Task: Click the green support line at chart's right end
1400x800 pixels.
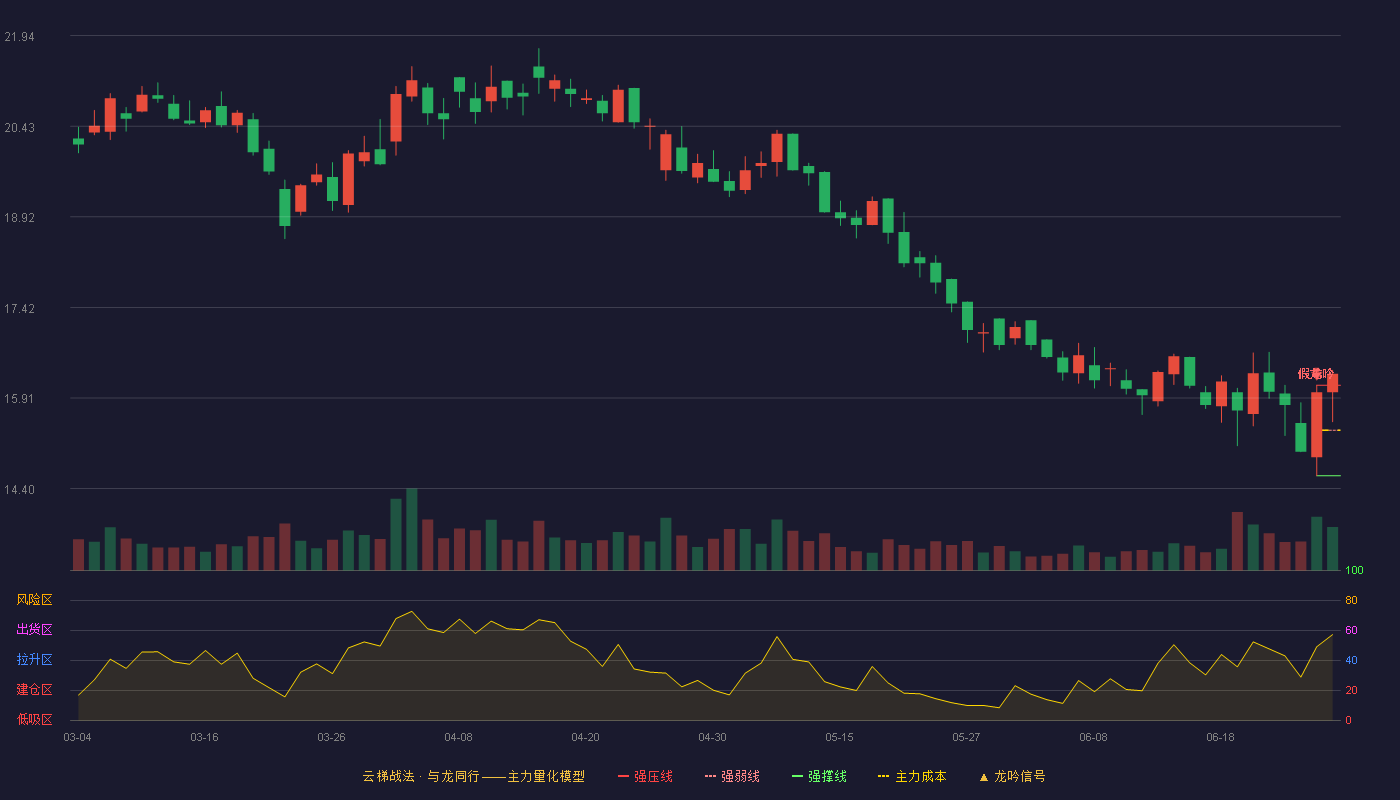Action: 1328,476
